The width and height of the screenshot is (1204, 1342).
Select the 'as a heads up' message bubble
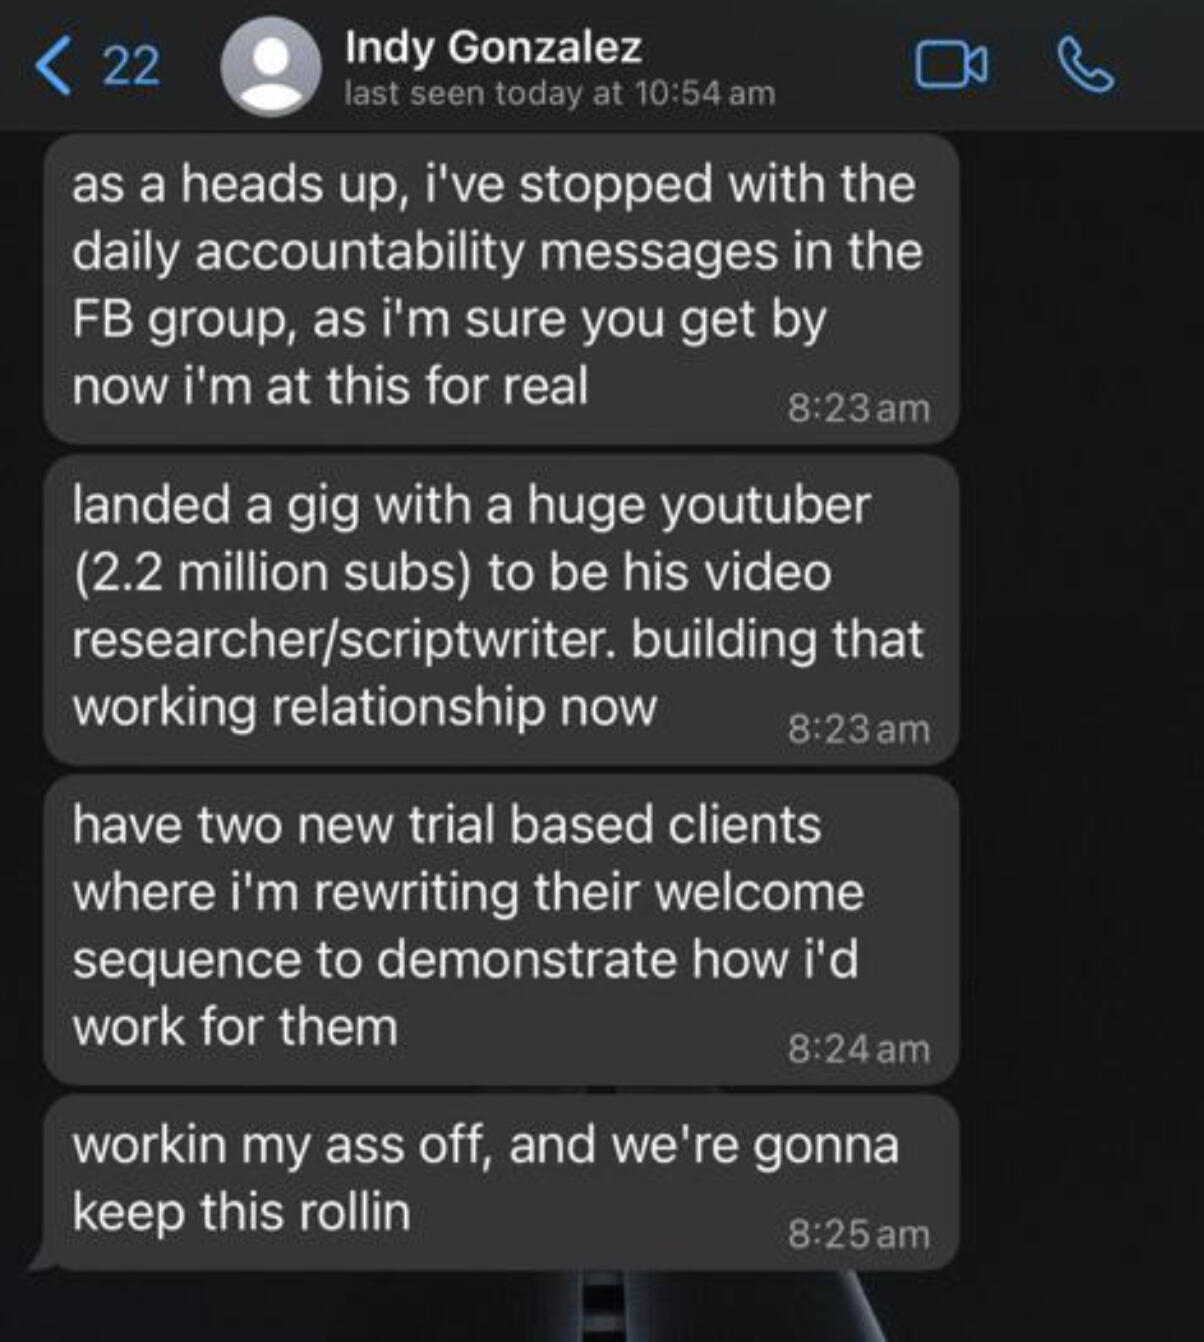click(500, 288)
